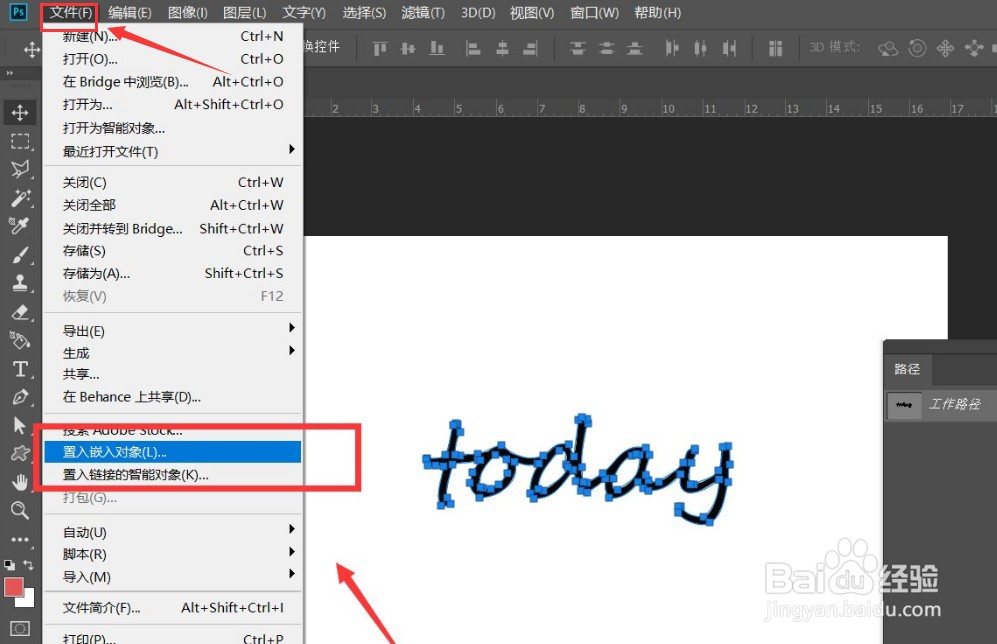Distribute right edges in options bar

tap(729, 48)
